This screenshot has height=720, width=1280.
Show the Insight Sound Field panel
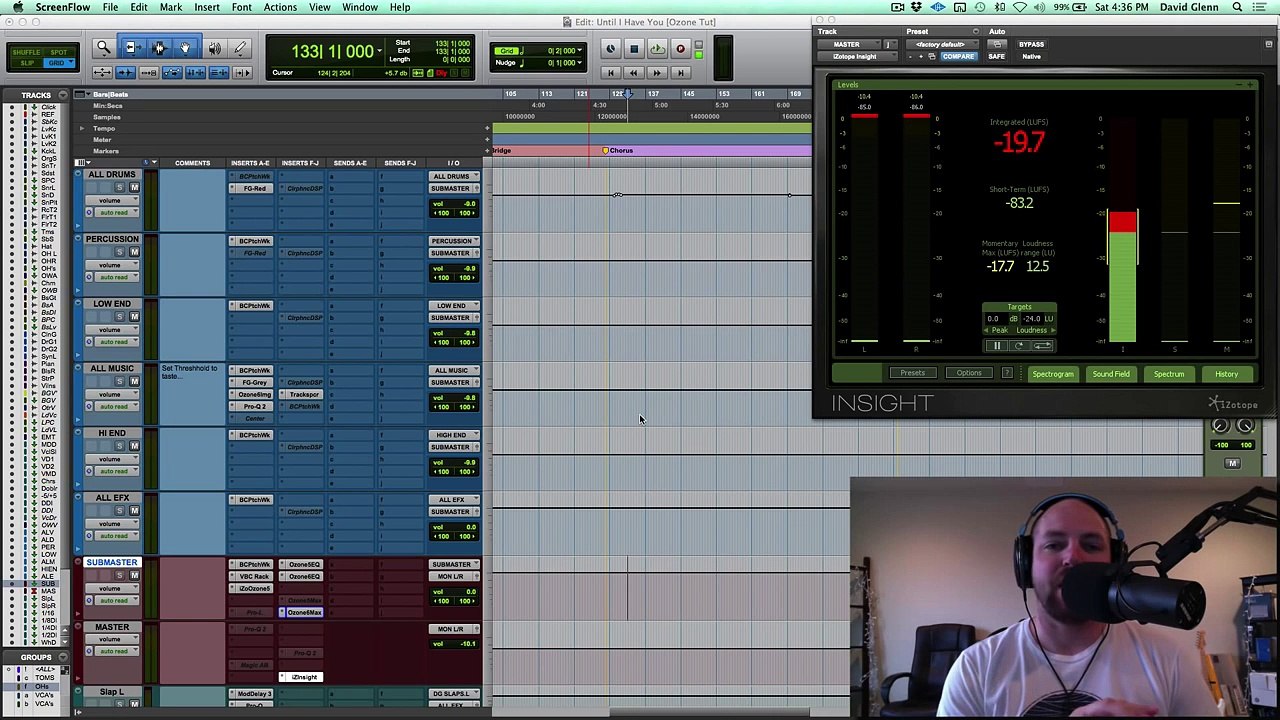pos(1111,374)
